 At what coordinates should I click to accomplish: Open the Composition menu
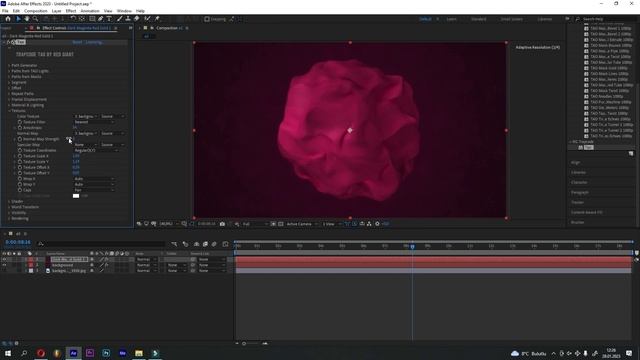pos(36,11)
